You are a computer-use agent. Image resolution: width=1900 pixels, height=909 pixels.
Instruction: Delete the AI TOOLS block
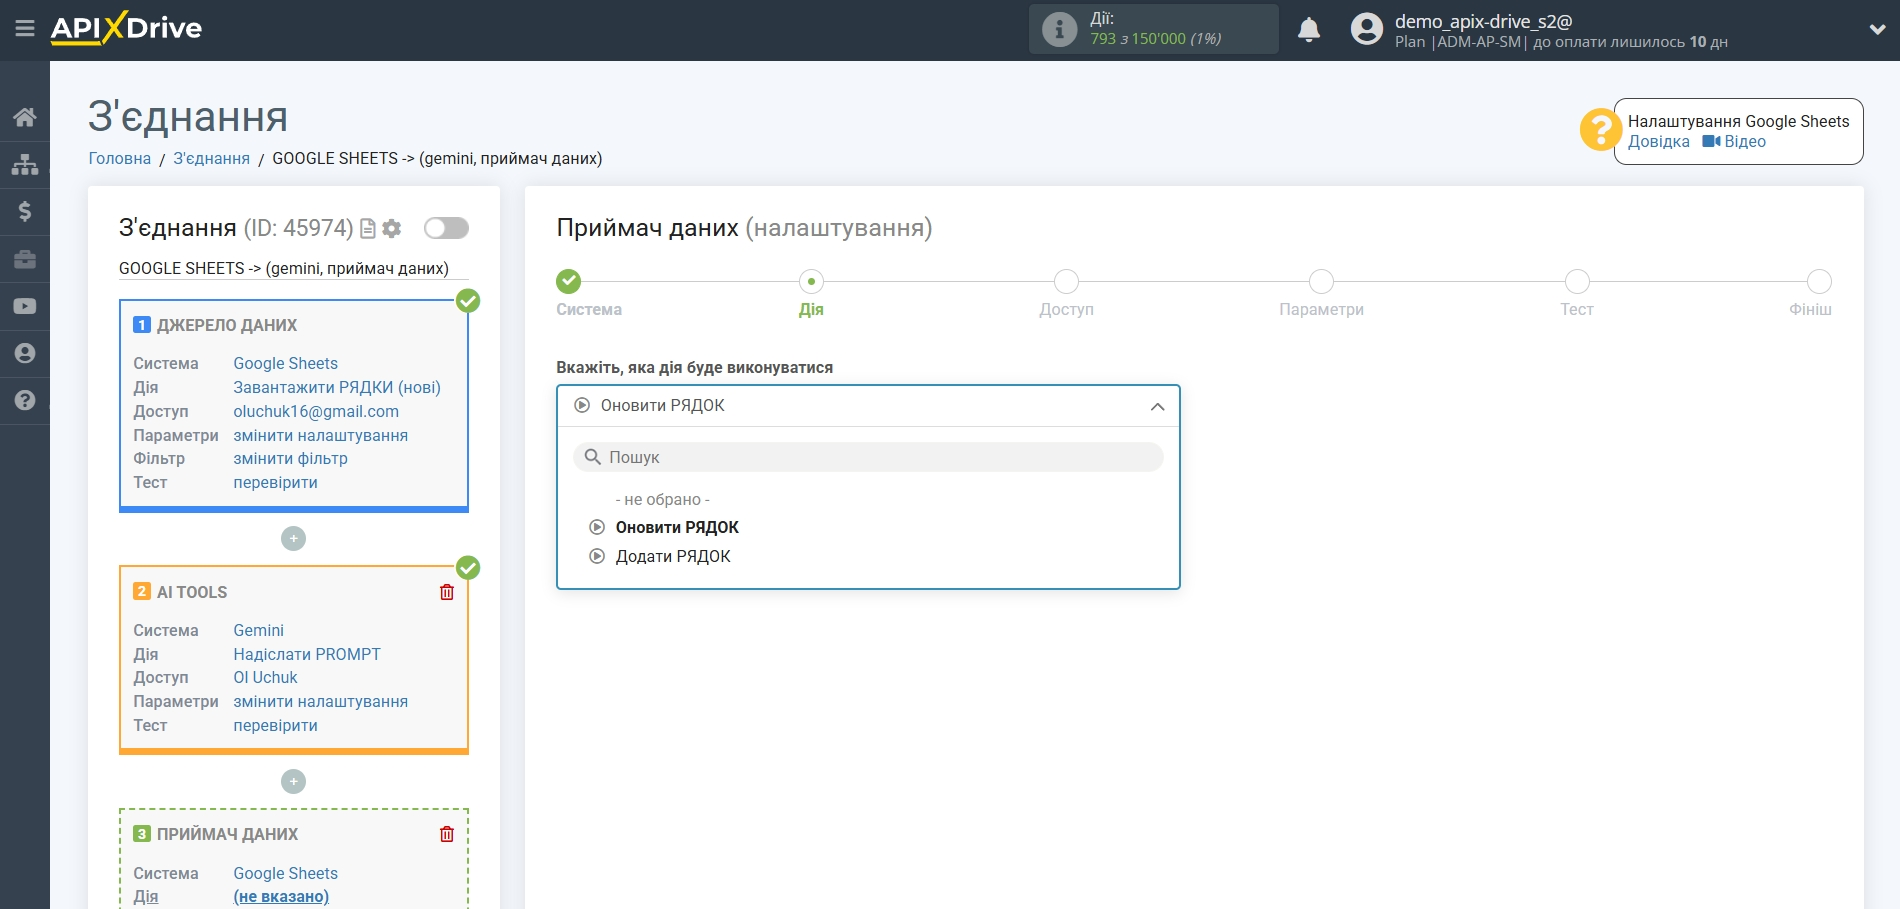coord(447,592)
